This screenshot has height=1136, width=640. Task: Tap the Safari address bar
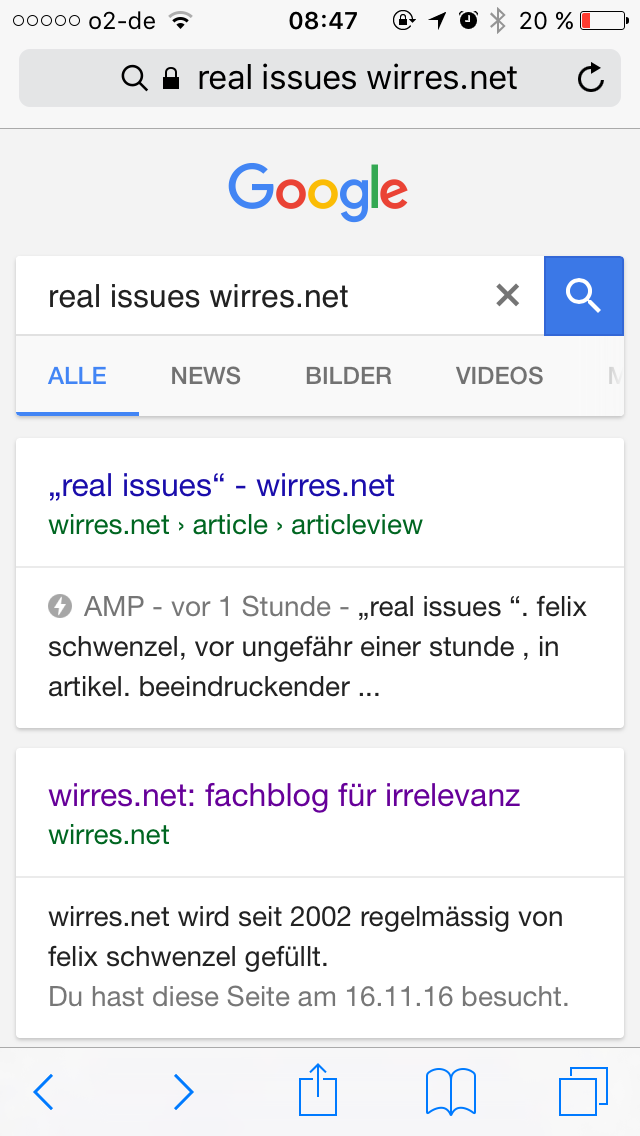pyautogui.click(x=320, y=78)
